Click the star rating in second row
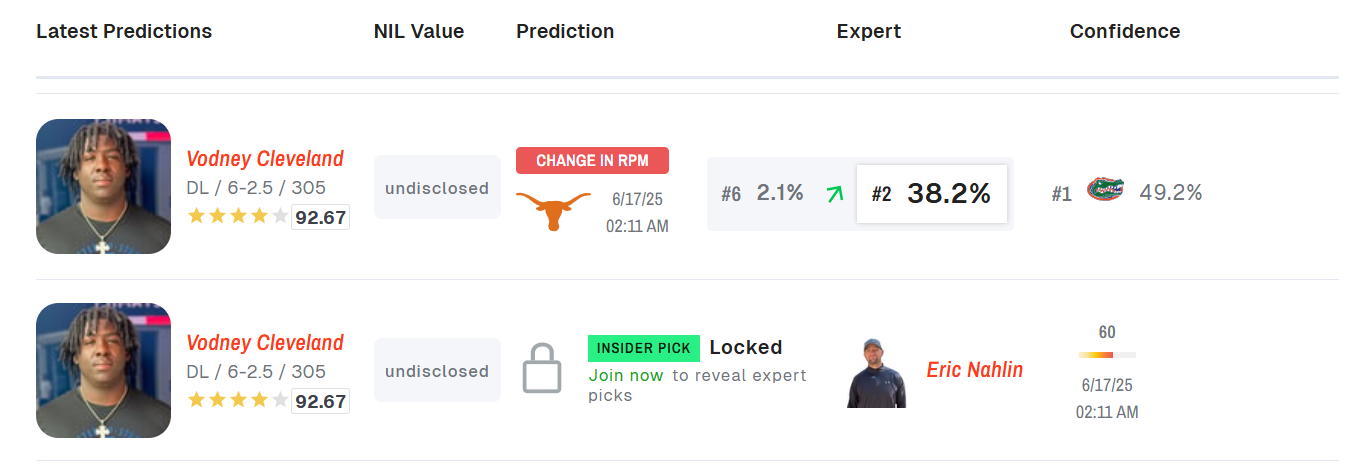This screenshot has height=472, width=1351. pos(238,401)
